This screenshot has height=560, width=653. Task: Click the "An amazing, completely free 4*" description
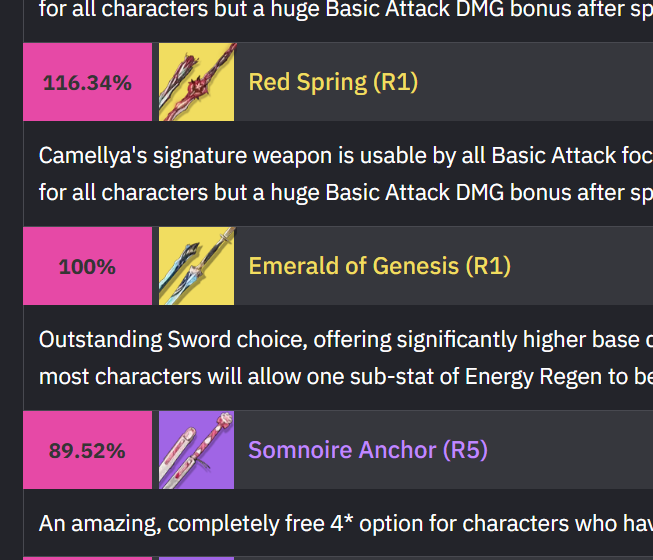click(x=346, y=524)
